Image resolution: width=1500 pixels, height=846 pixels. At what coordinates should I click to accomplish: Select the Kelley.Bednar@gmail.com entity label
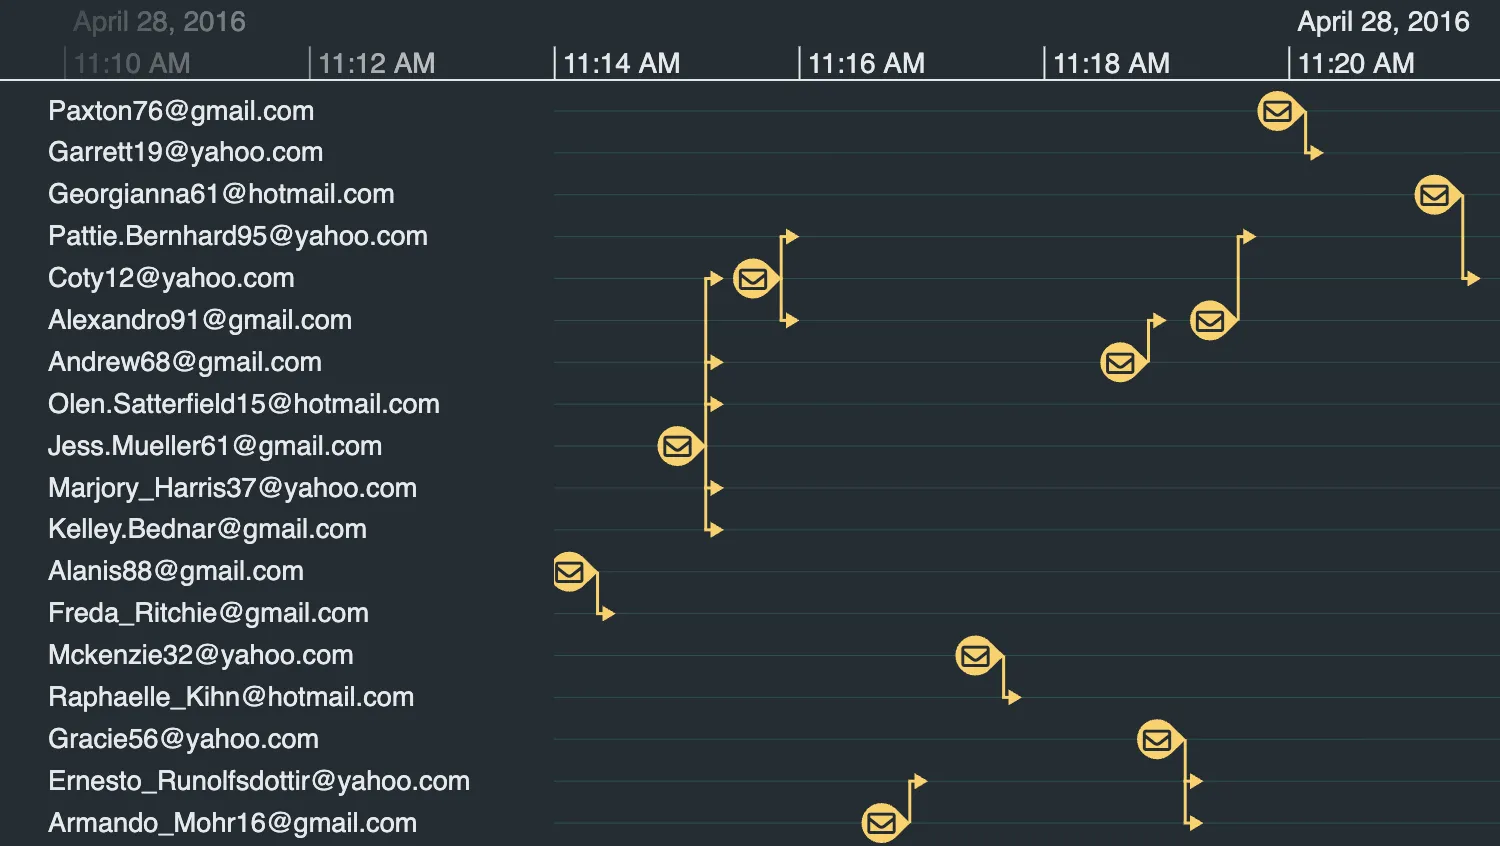(x=207, y=529)
